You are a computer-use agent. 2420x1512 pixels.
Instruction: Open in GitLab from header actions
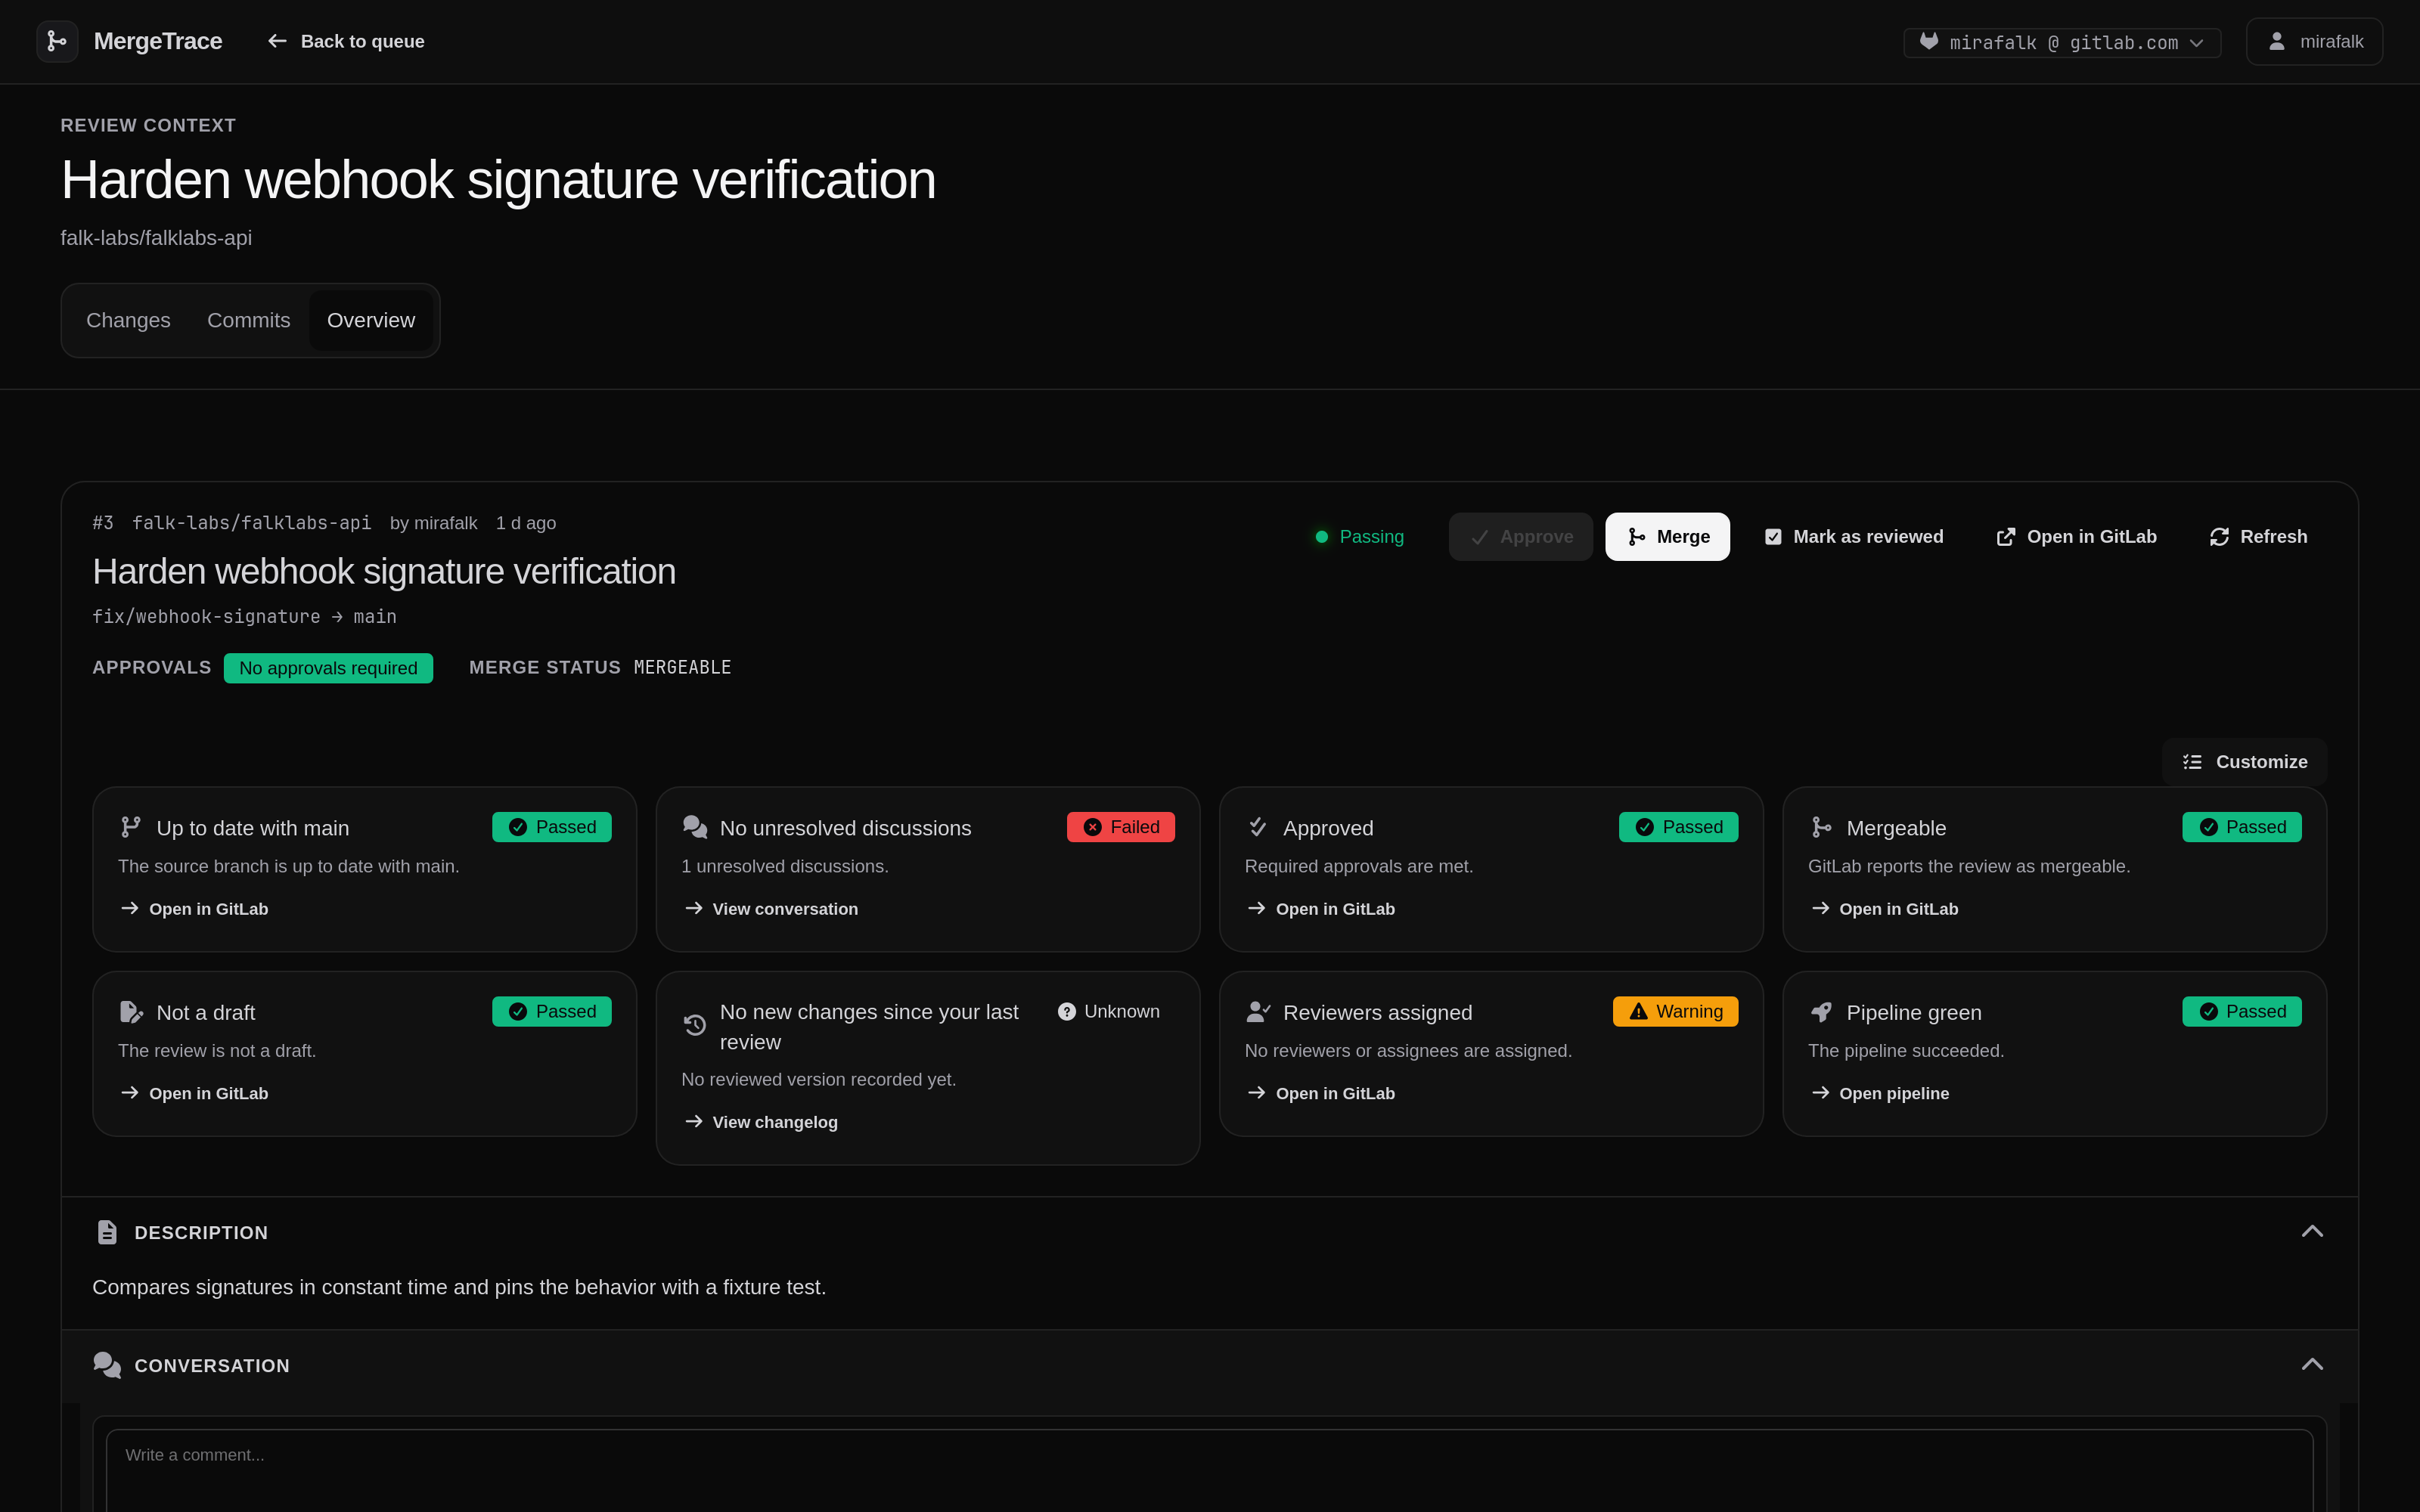pos(2076,537)
